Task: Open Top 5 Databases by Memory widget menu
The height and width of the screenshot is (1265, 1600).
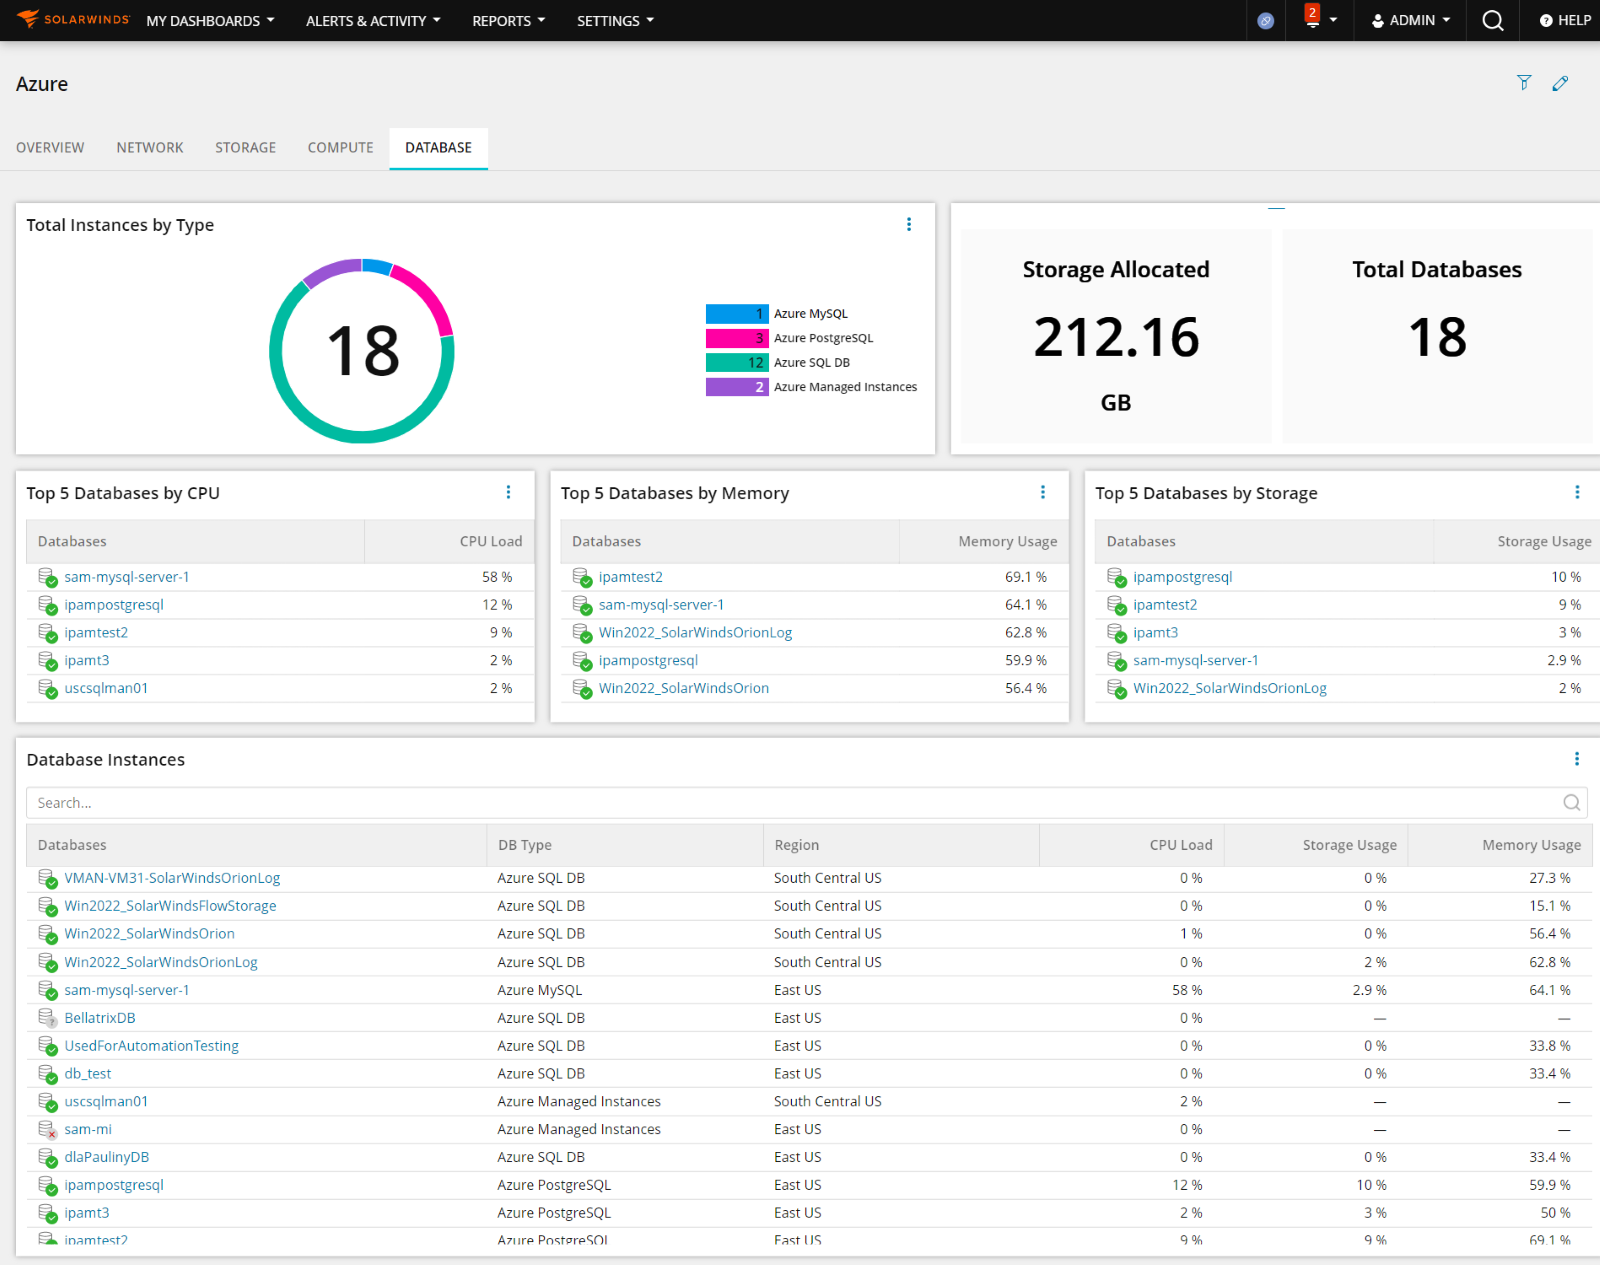Action: 1043,492
